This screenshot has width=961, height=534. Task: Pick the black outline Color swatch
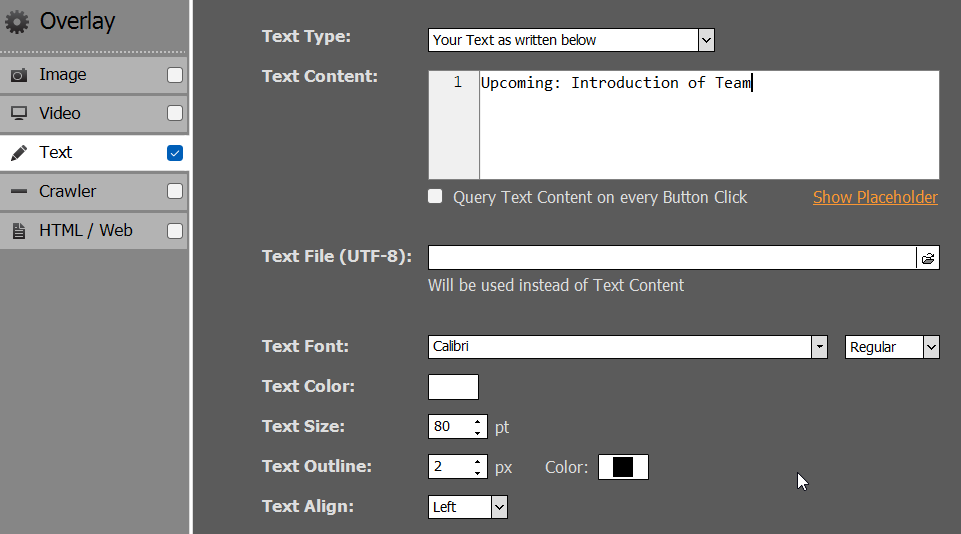(623, 467)
